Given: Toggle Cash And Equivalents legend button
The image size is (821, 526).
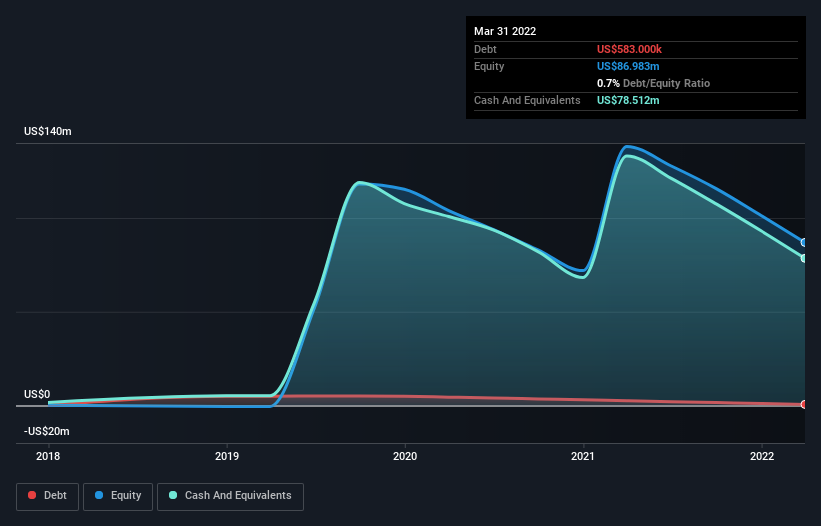Looking at the screenshot, I should (230, 496).
